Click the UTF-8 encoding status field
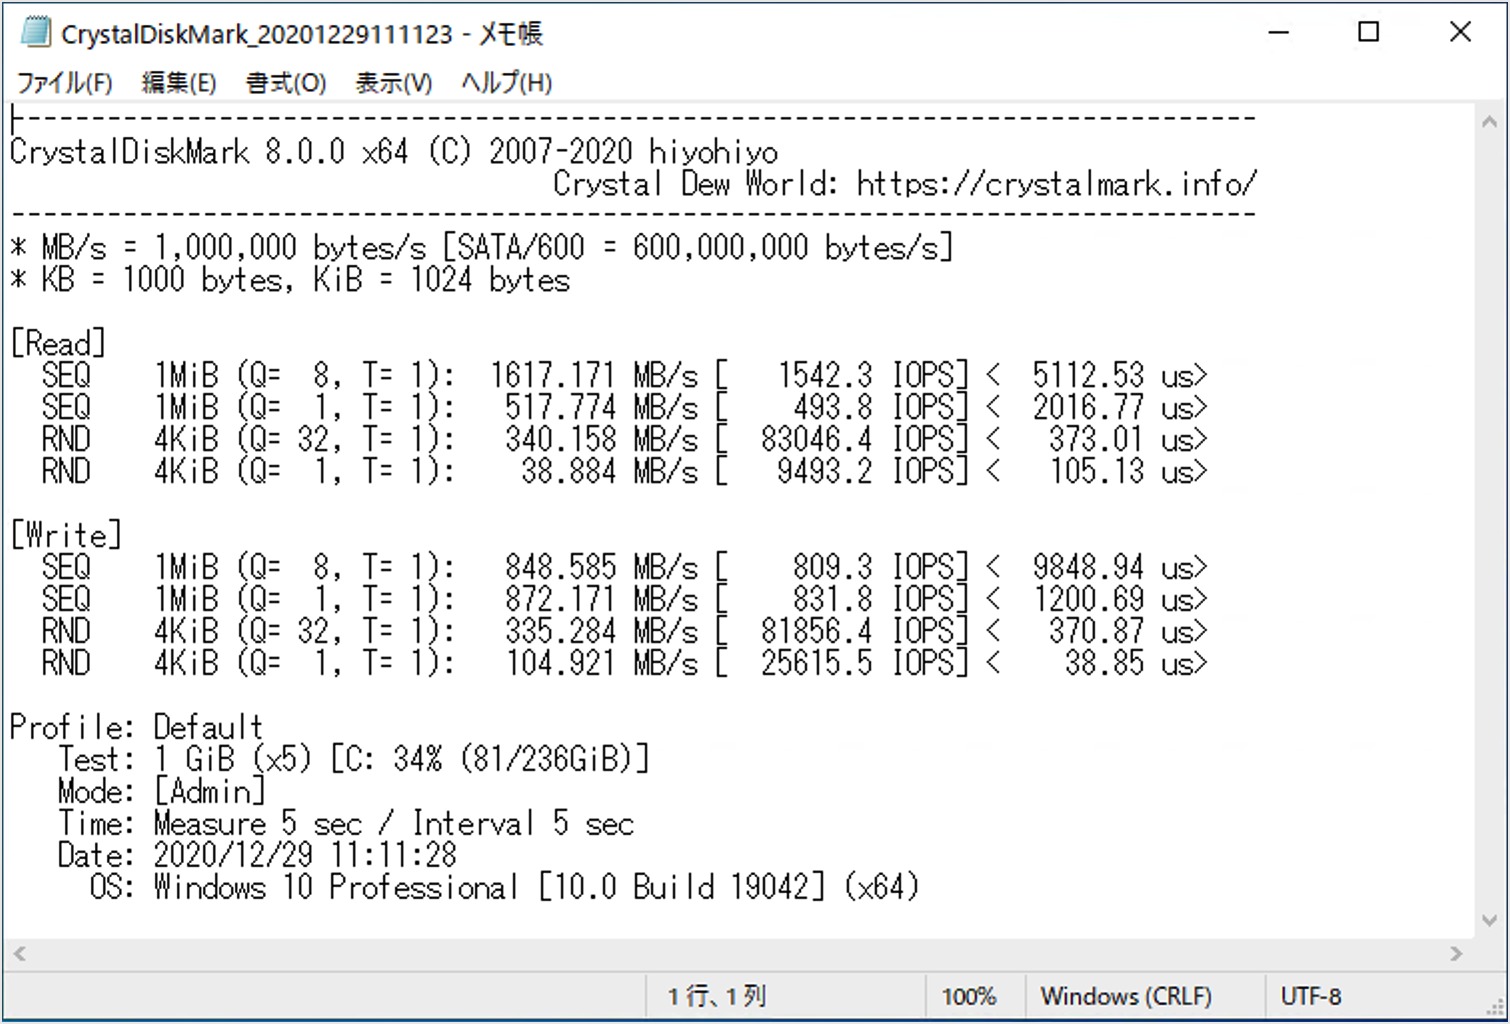 pyautogui.click(x=1310, y=996)
